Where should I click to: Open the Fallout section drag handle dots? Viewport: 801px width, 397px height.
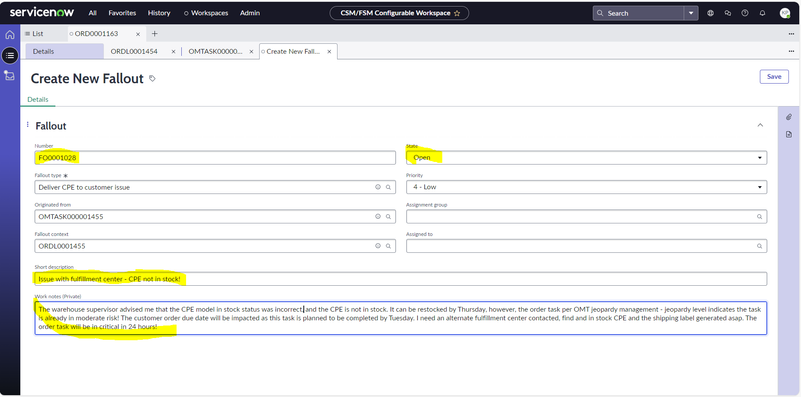[x=28, y=124]
